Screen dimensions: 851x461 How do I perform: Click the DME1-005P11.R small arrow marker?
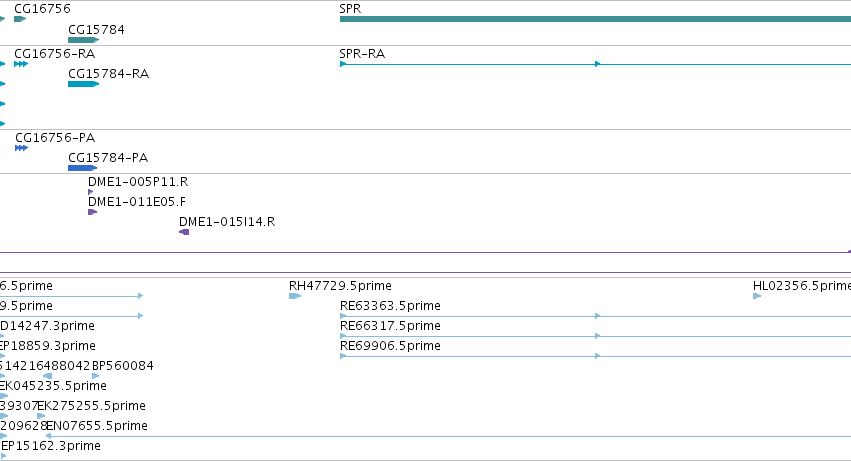pyautogui.click(x=91, y=192)
